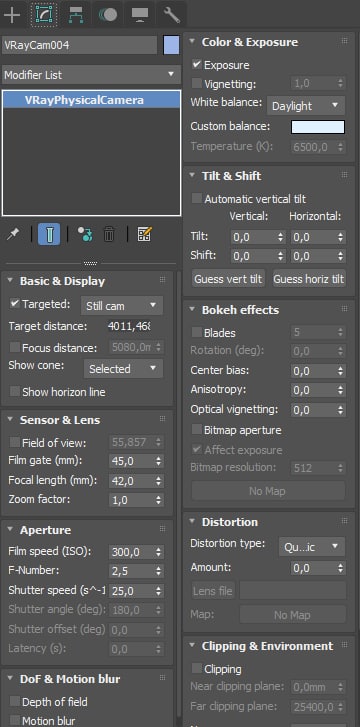The width and height of the screenshot is (360, 727).
Task: Collapse the Distortion rollout
Action: [x=192, y=522]
